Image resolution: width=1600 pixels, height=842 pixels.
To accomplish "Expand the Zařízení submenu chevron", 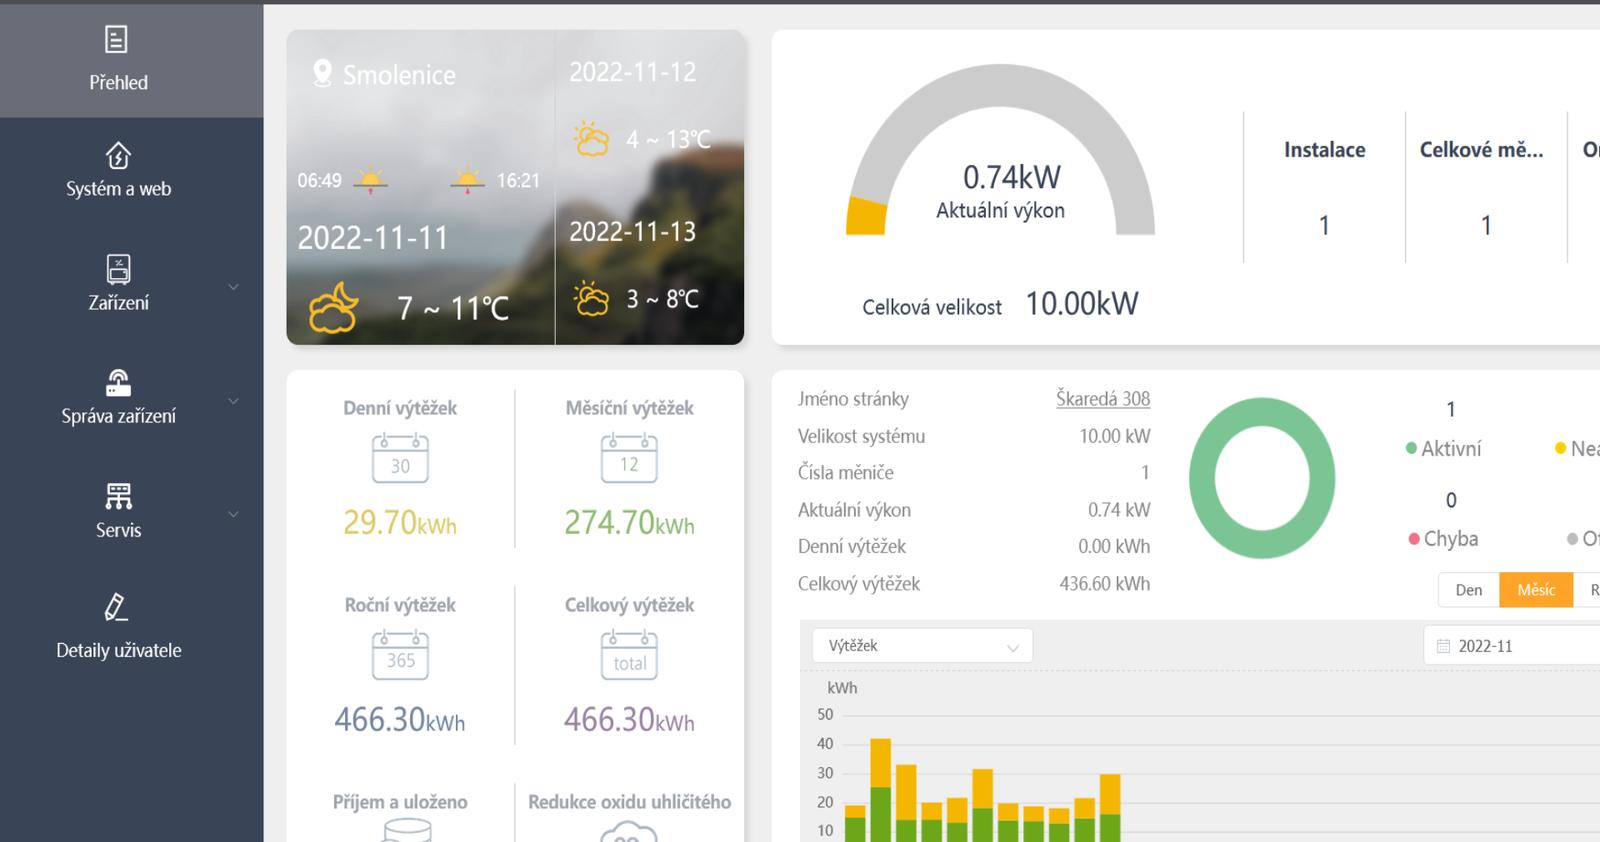I will [233, 287].
